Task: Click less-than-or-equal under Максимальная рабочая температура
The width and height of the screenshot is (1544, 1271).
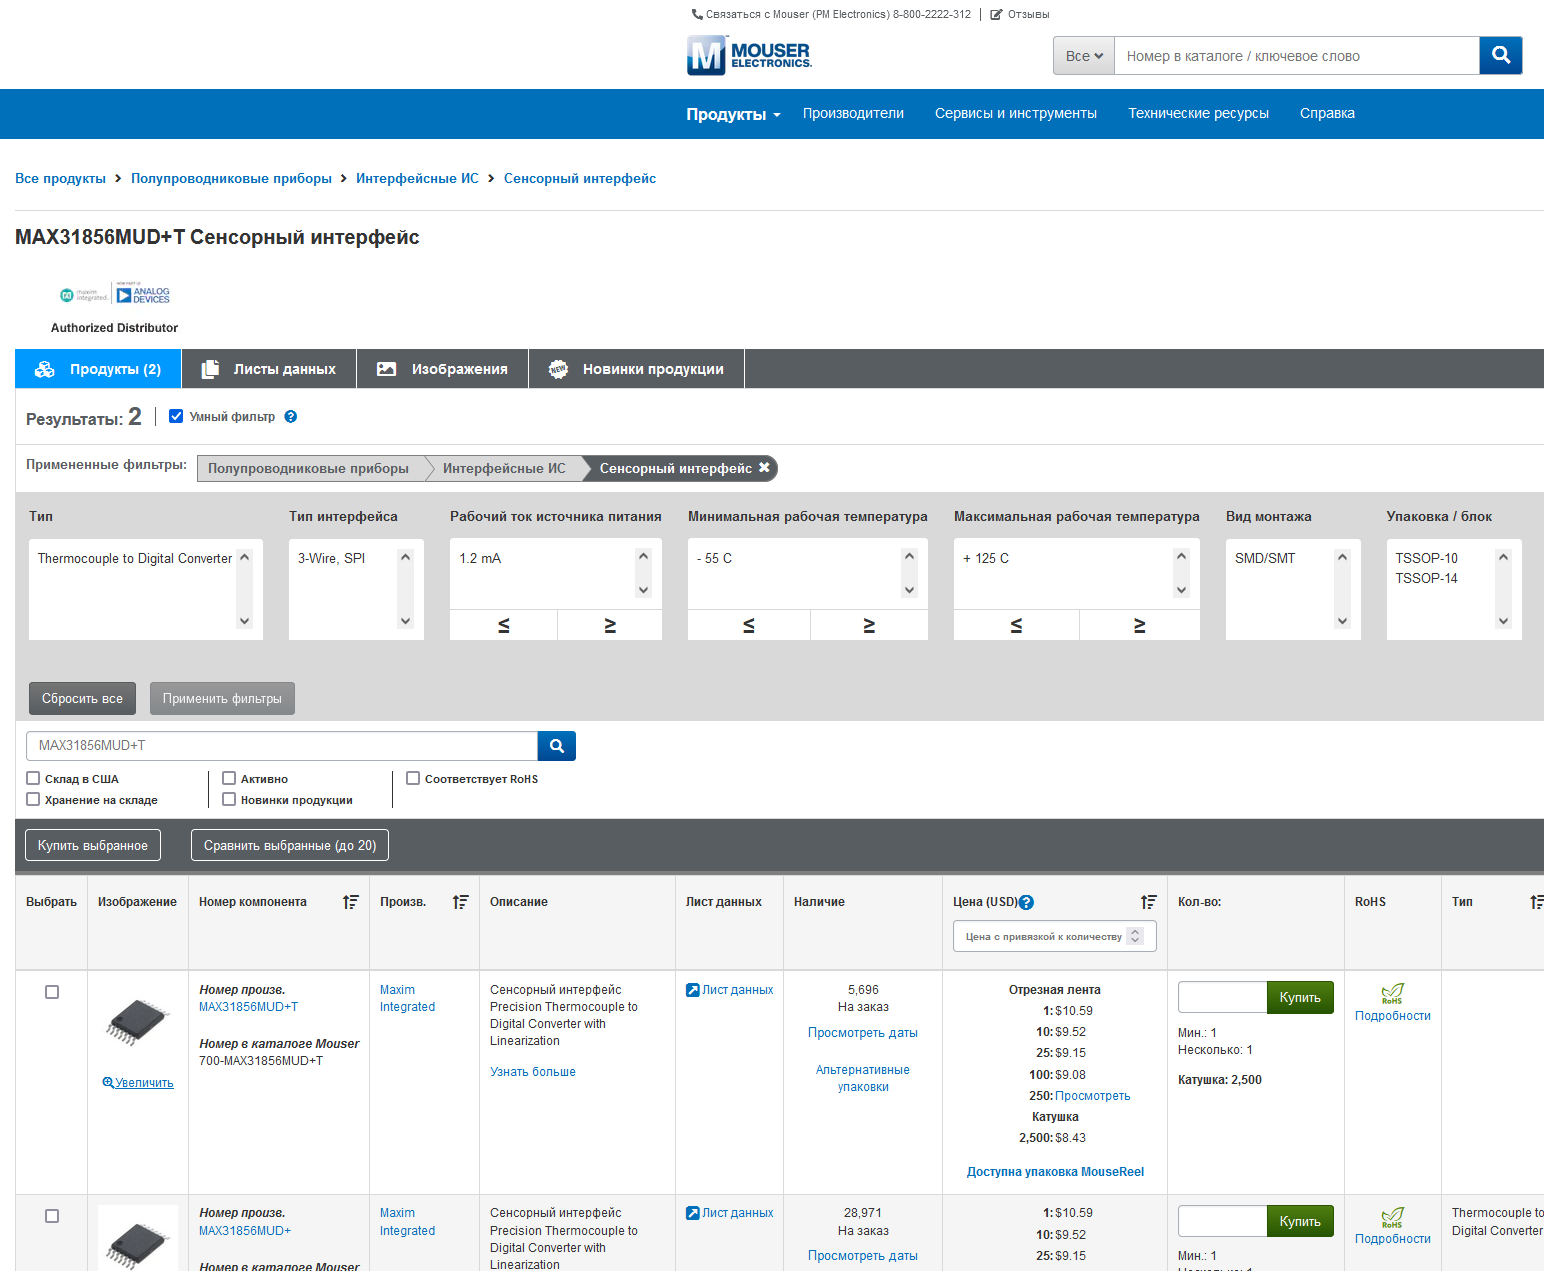Action: click(1016, 625)
